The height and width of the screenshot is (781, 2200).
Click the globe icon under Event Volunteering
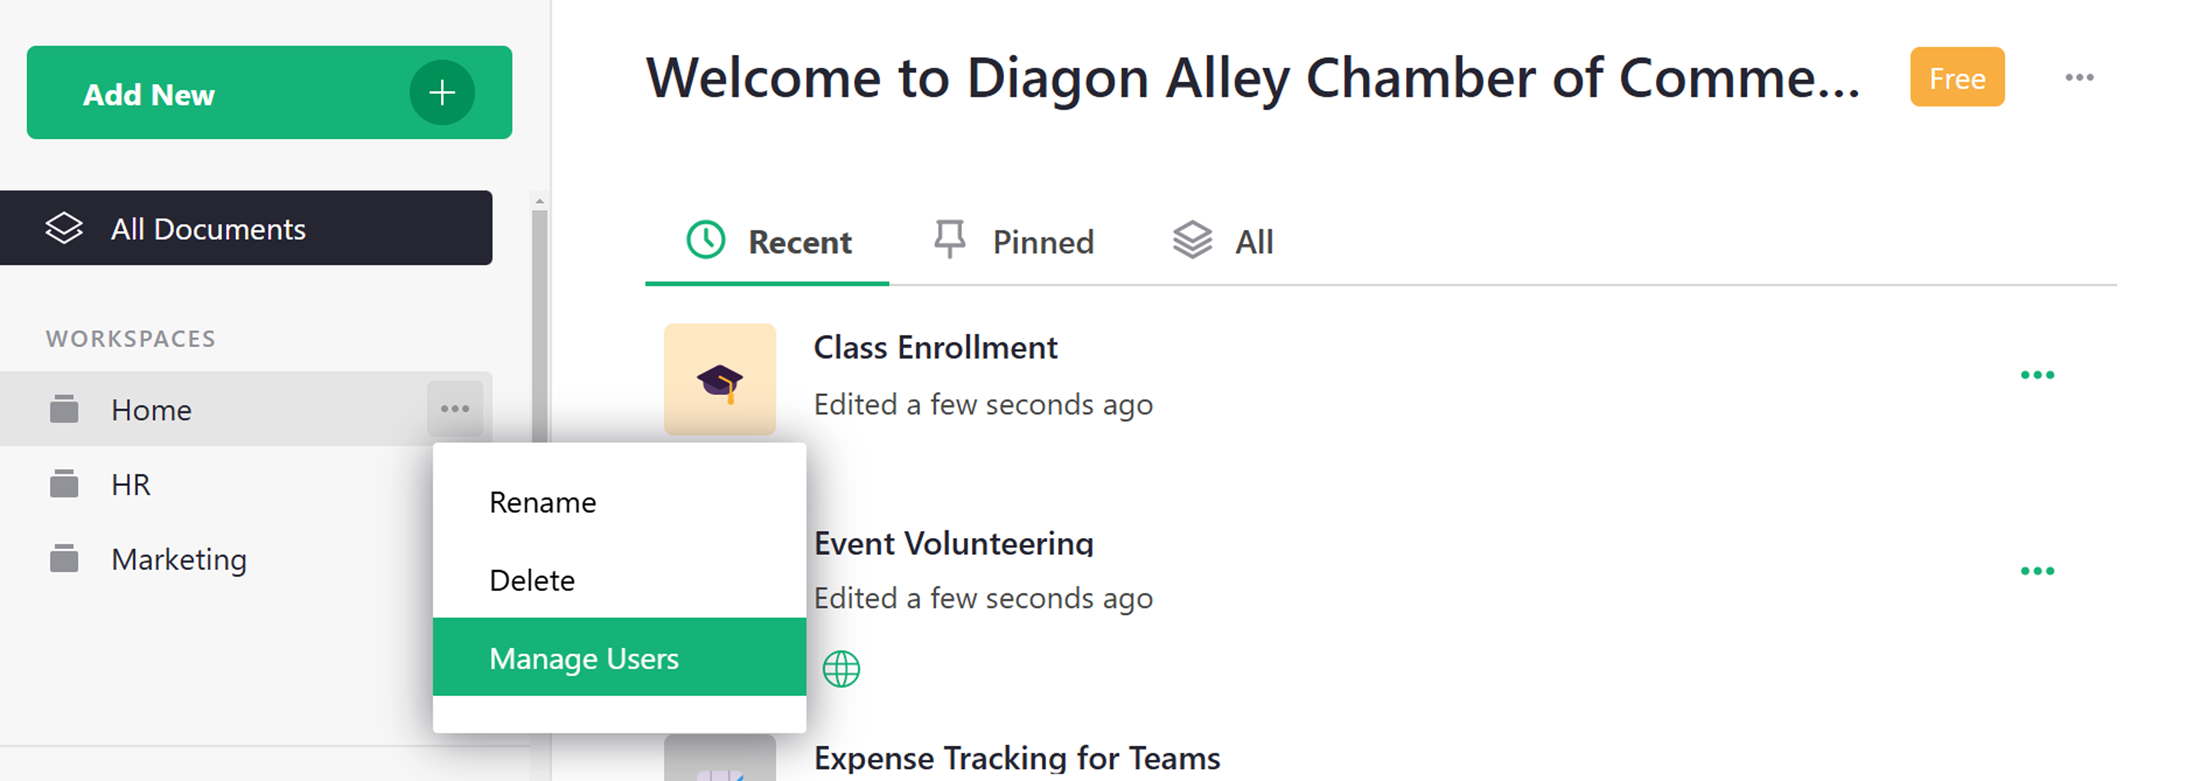841,669
